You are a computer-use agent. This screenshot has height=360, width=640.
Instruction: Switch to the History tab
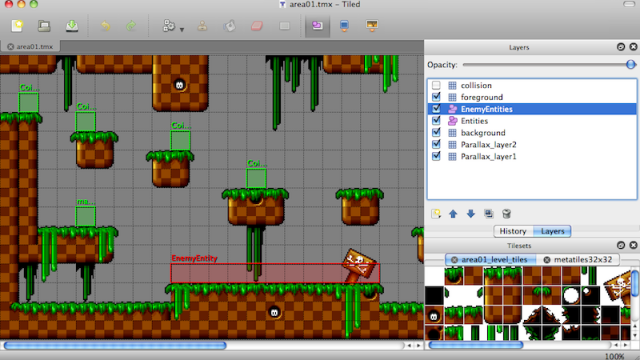tap(513, 231)
